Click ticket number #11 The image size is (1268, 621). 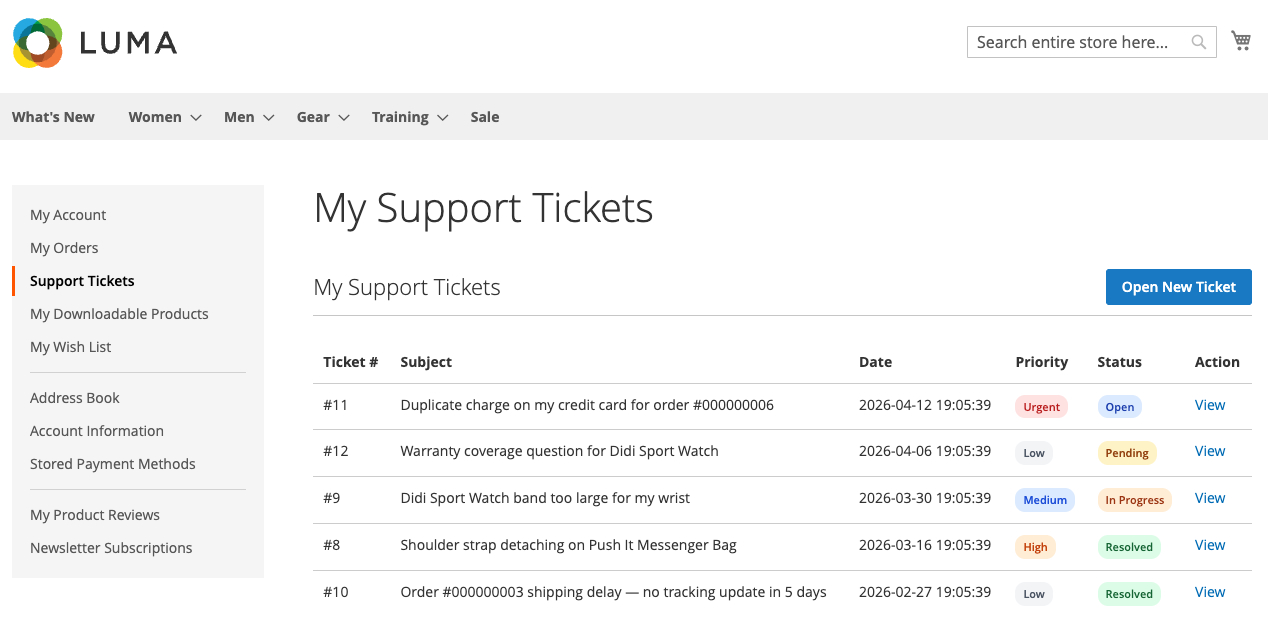(x=335, y=405)
